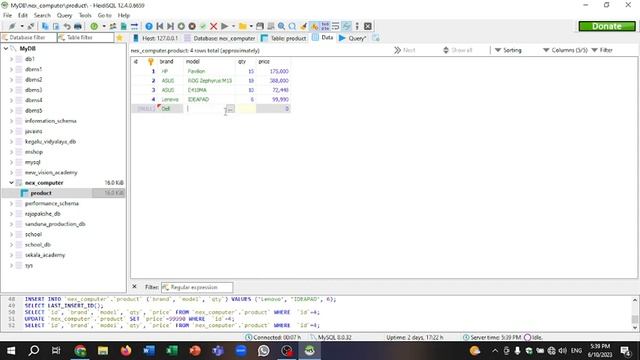Open dropdown arrow next to run icon
Viewport: 640px width, 360px height.
point(233,26)
